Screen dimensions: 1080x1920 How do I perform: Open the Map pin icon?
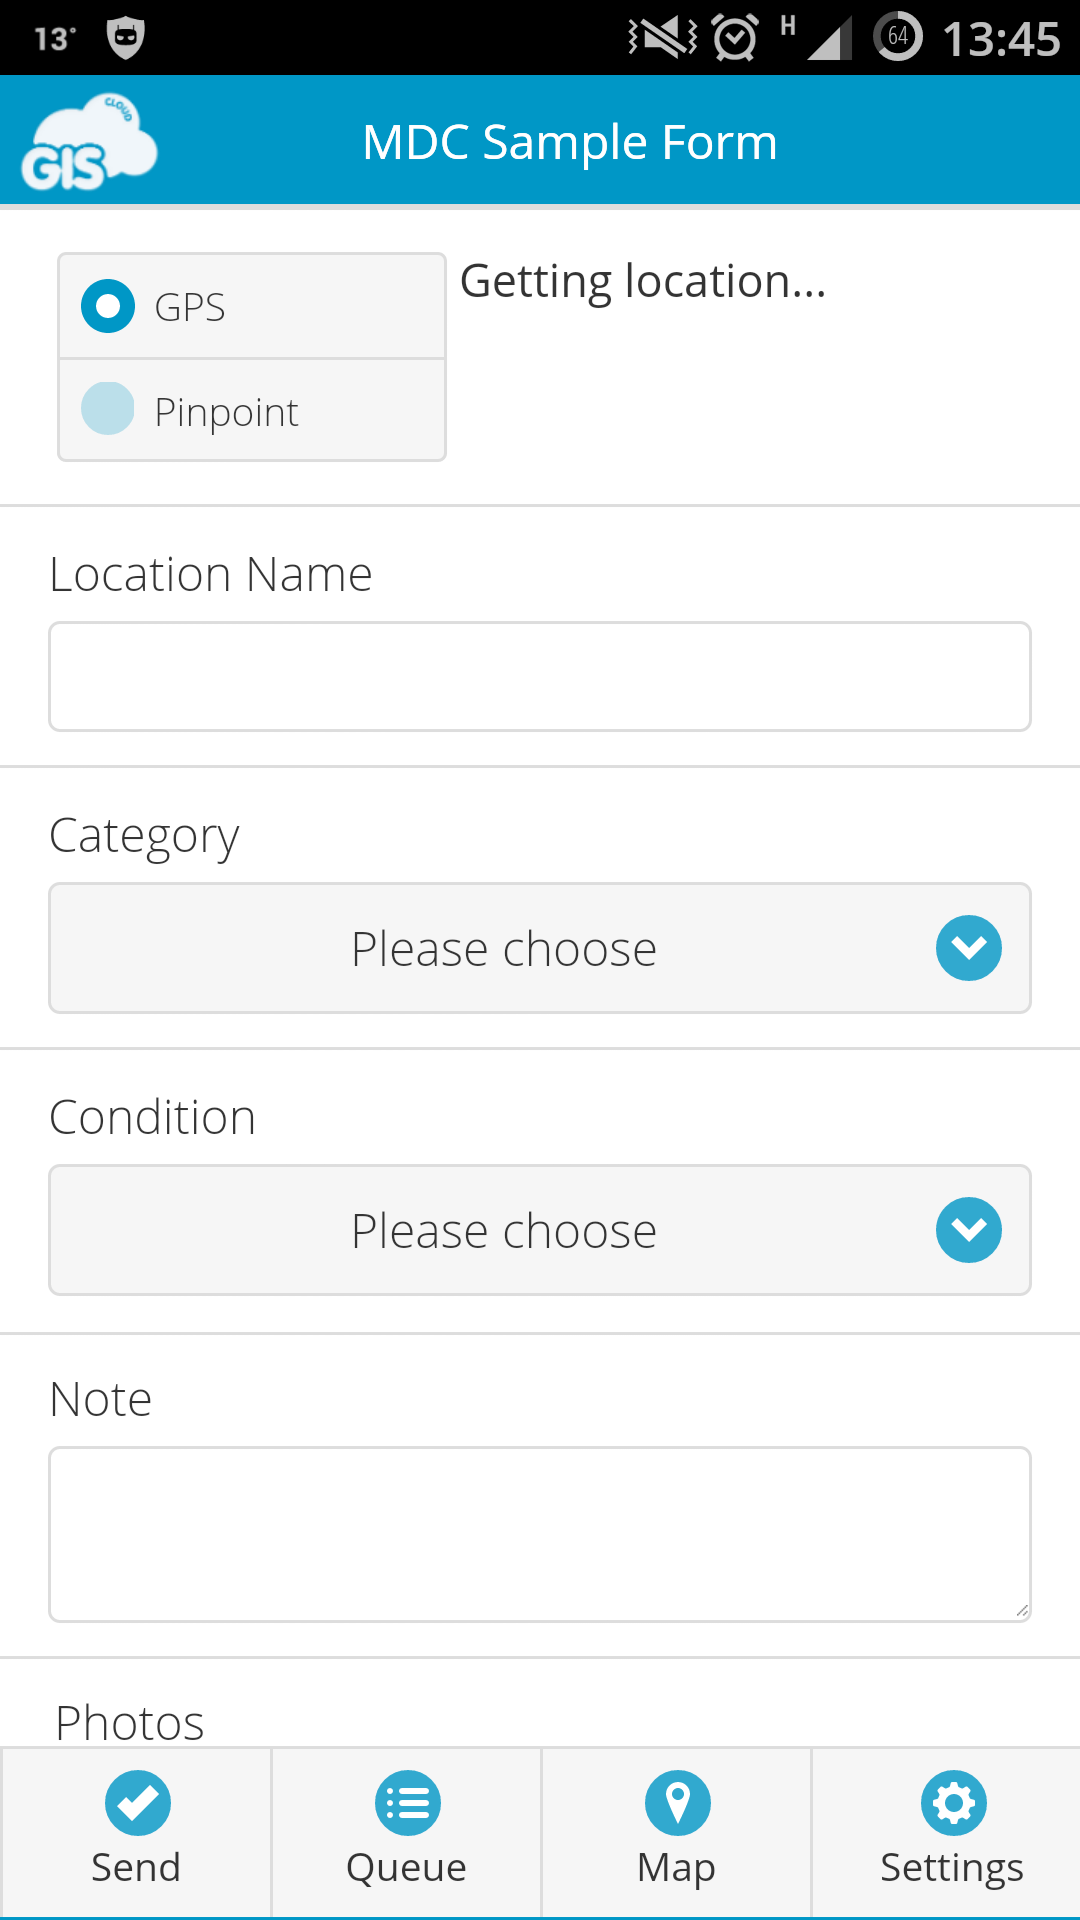pyautogui.click(x=677, y=1803)
